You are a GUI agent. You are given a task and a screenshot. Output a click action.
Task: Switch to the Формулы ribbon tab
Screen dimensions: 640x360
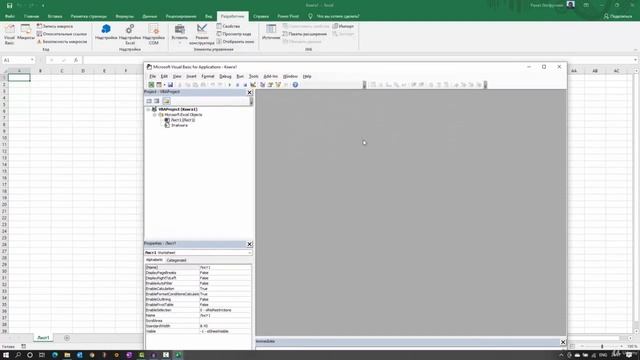coord(124,16)
